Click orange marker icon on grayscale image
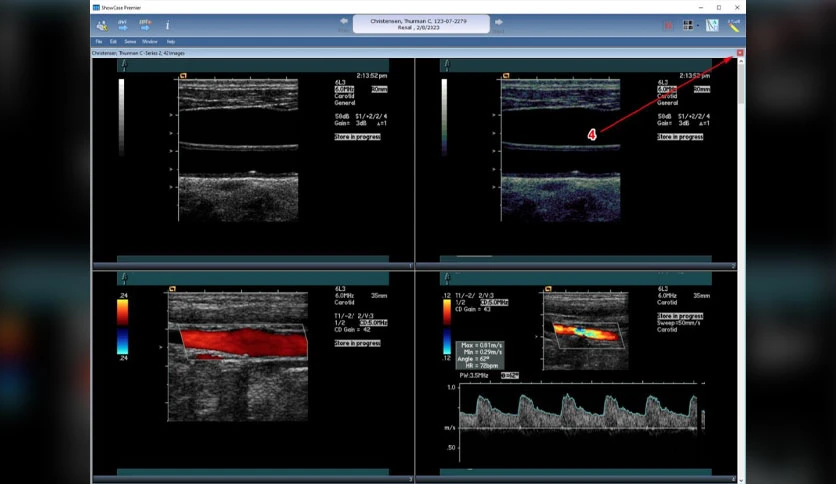Screen dimensions: 836x484 pyautogui.click(x=183, y=76)
